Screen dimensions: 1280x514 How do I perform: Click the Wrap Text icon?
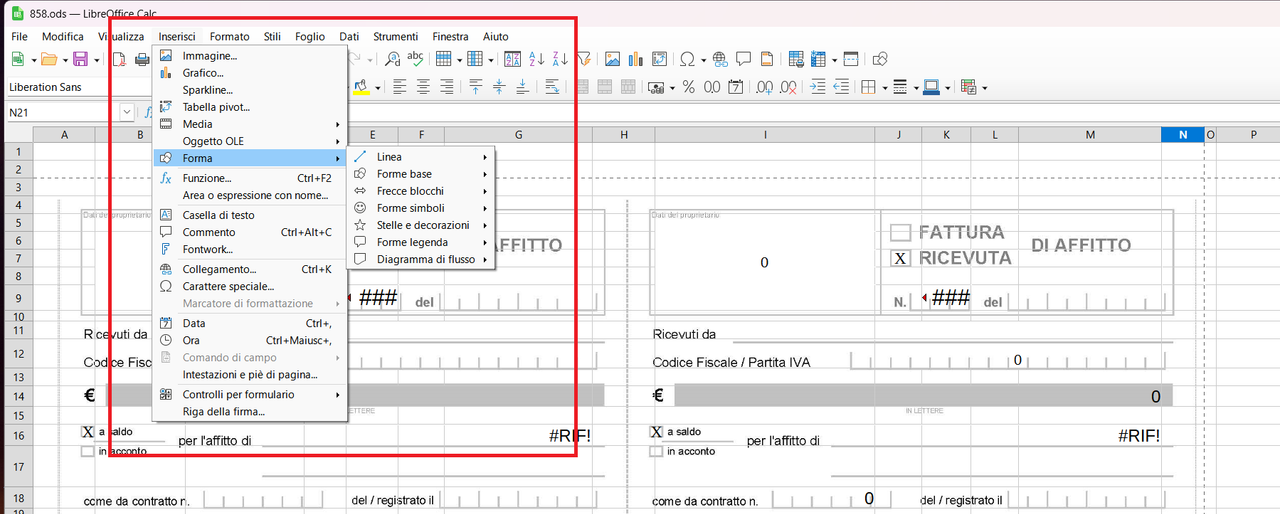552,87
